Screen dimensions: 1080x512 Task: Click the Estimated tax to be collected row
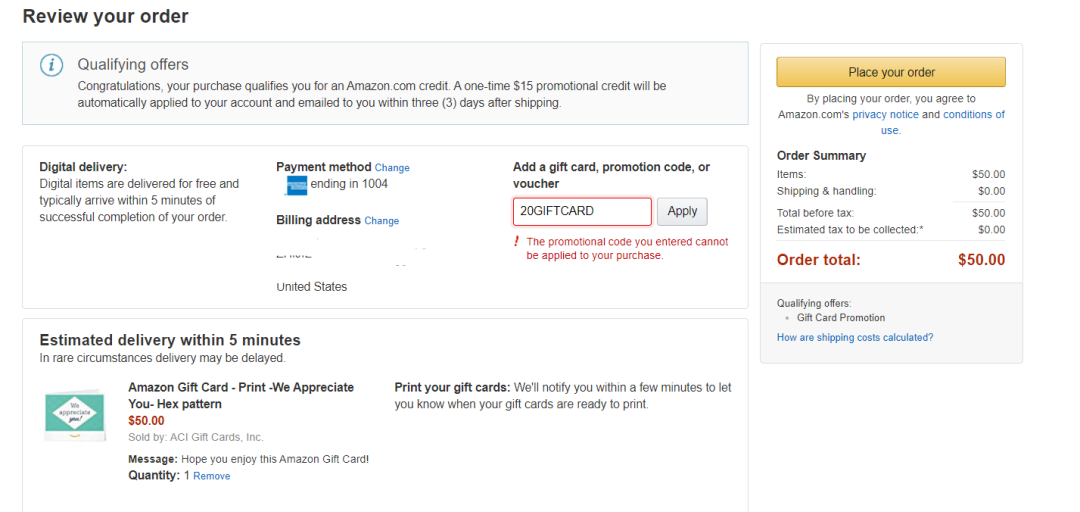891,229
